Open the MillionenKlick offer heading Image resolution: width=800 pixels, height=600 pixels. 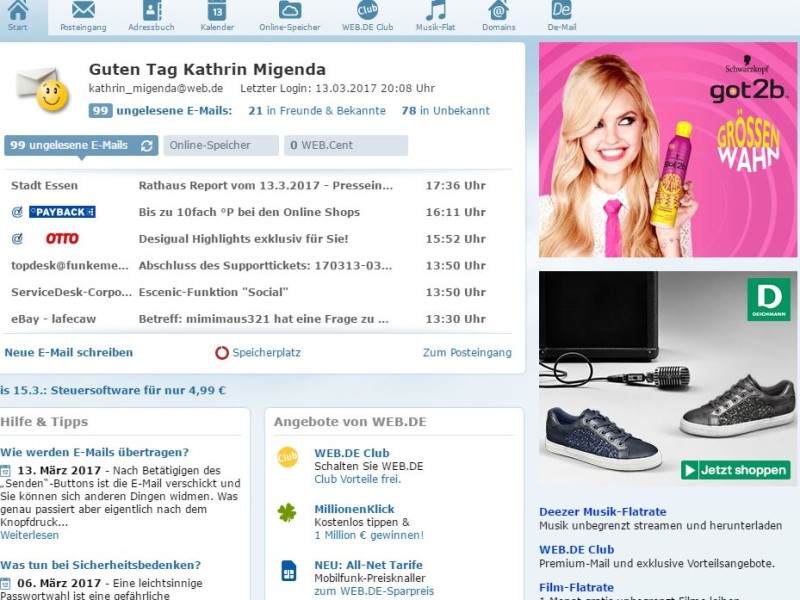(x=354, y=509)
